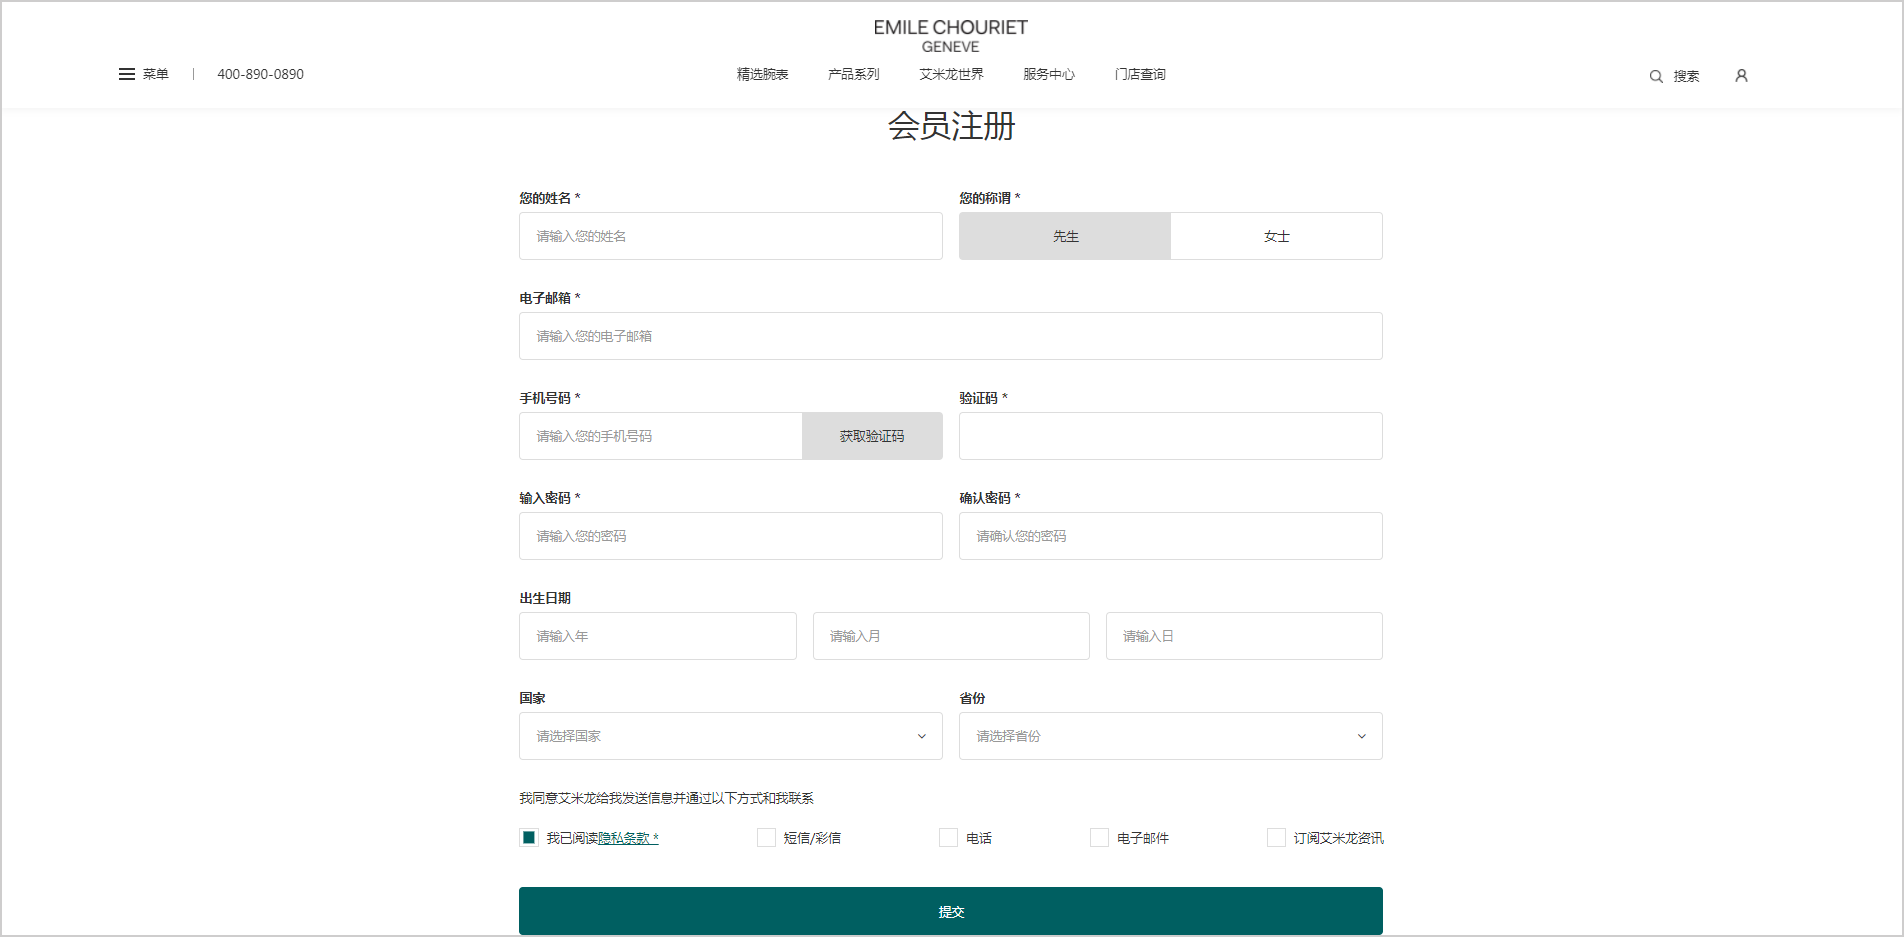Viewport: 1904px width, 937px height.
Task: Open the user account icon
Action: point(1741,76)
